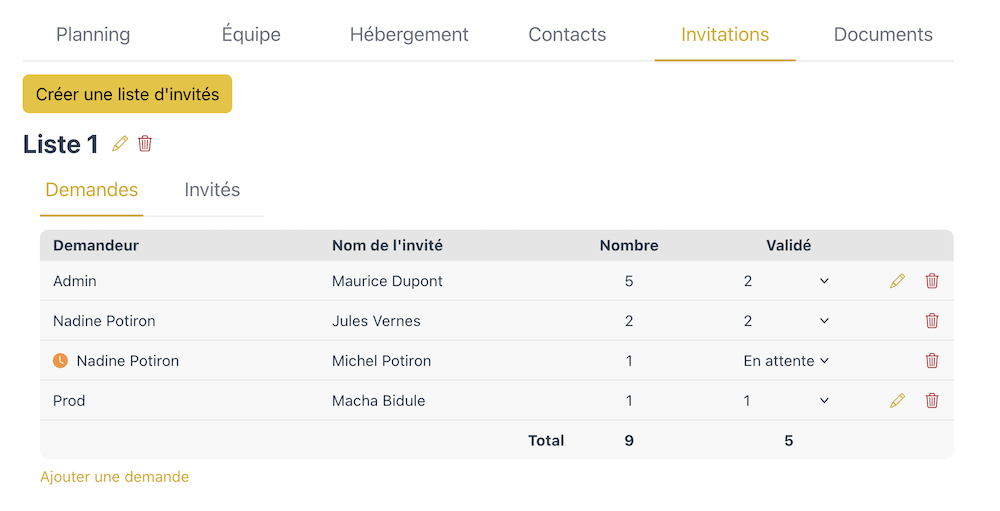Delete the Maurice Dupont request
This screenshot has width=1000, height=511.
[x=932, y=281]
